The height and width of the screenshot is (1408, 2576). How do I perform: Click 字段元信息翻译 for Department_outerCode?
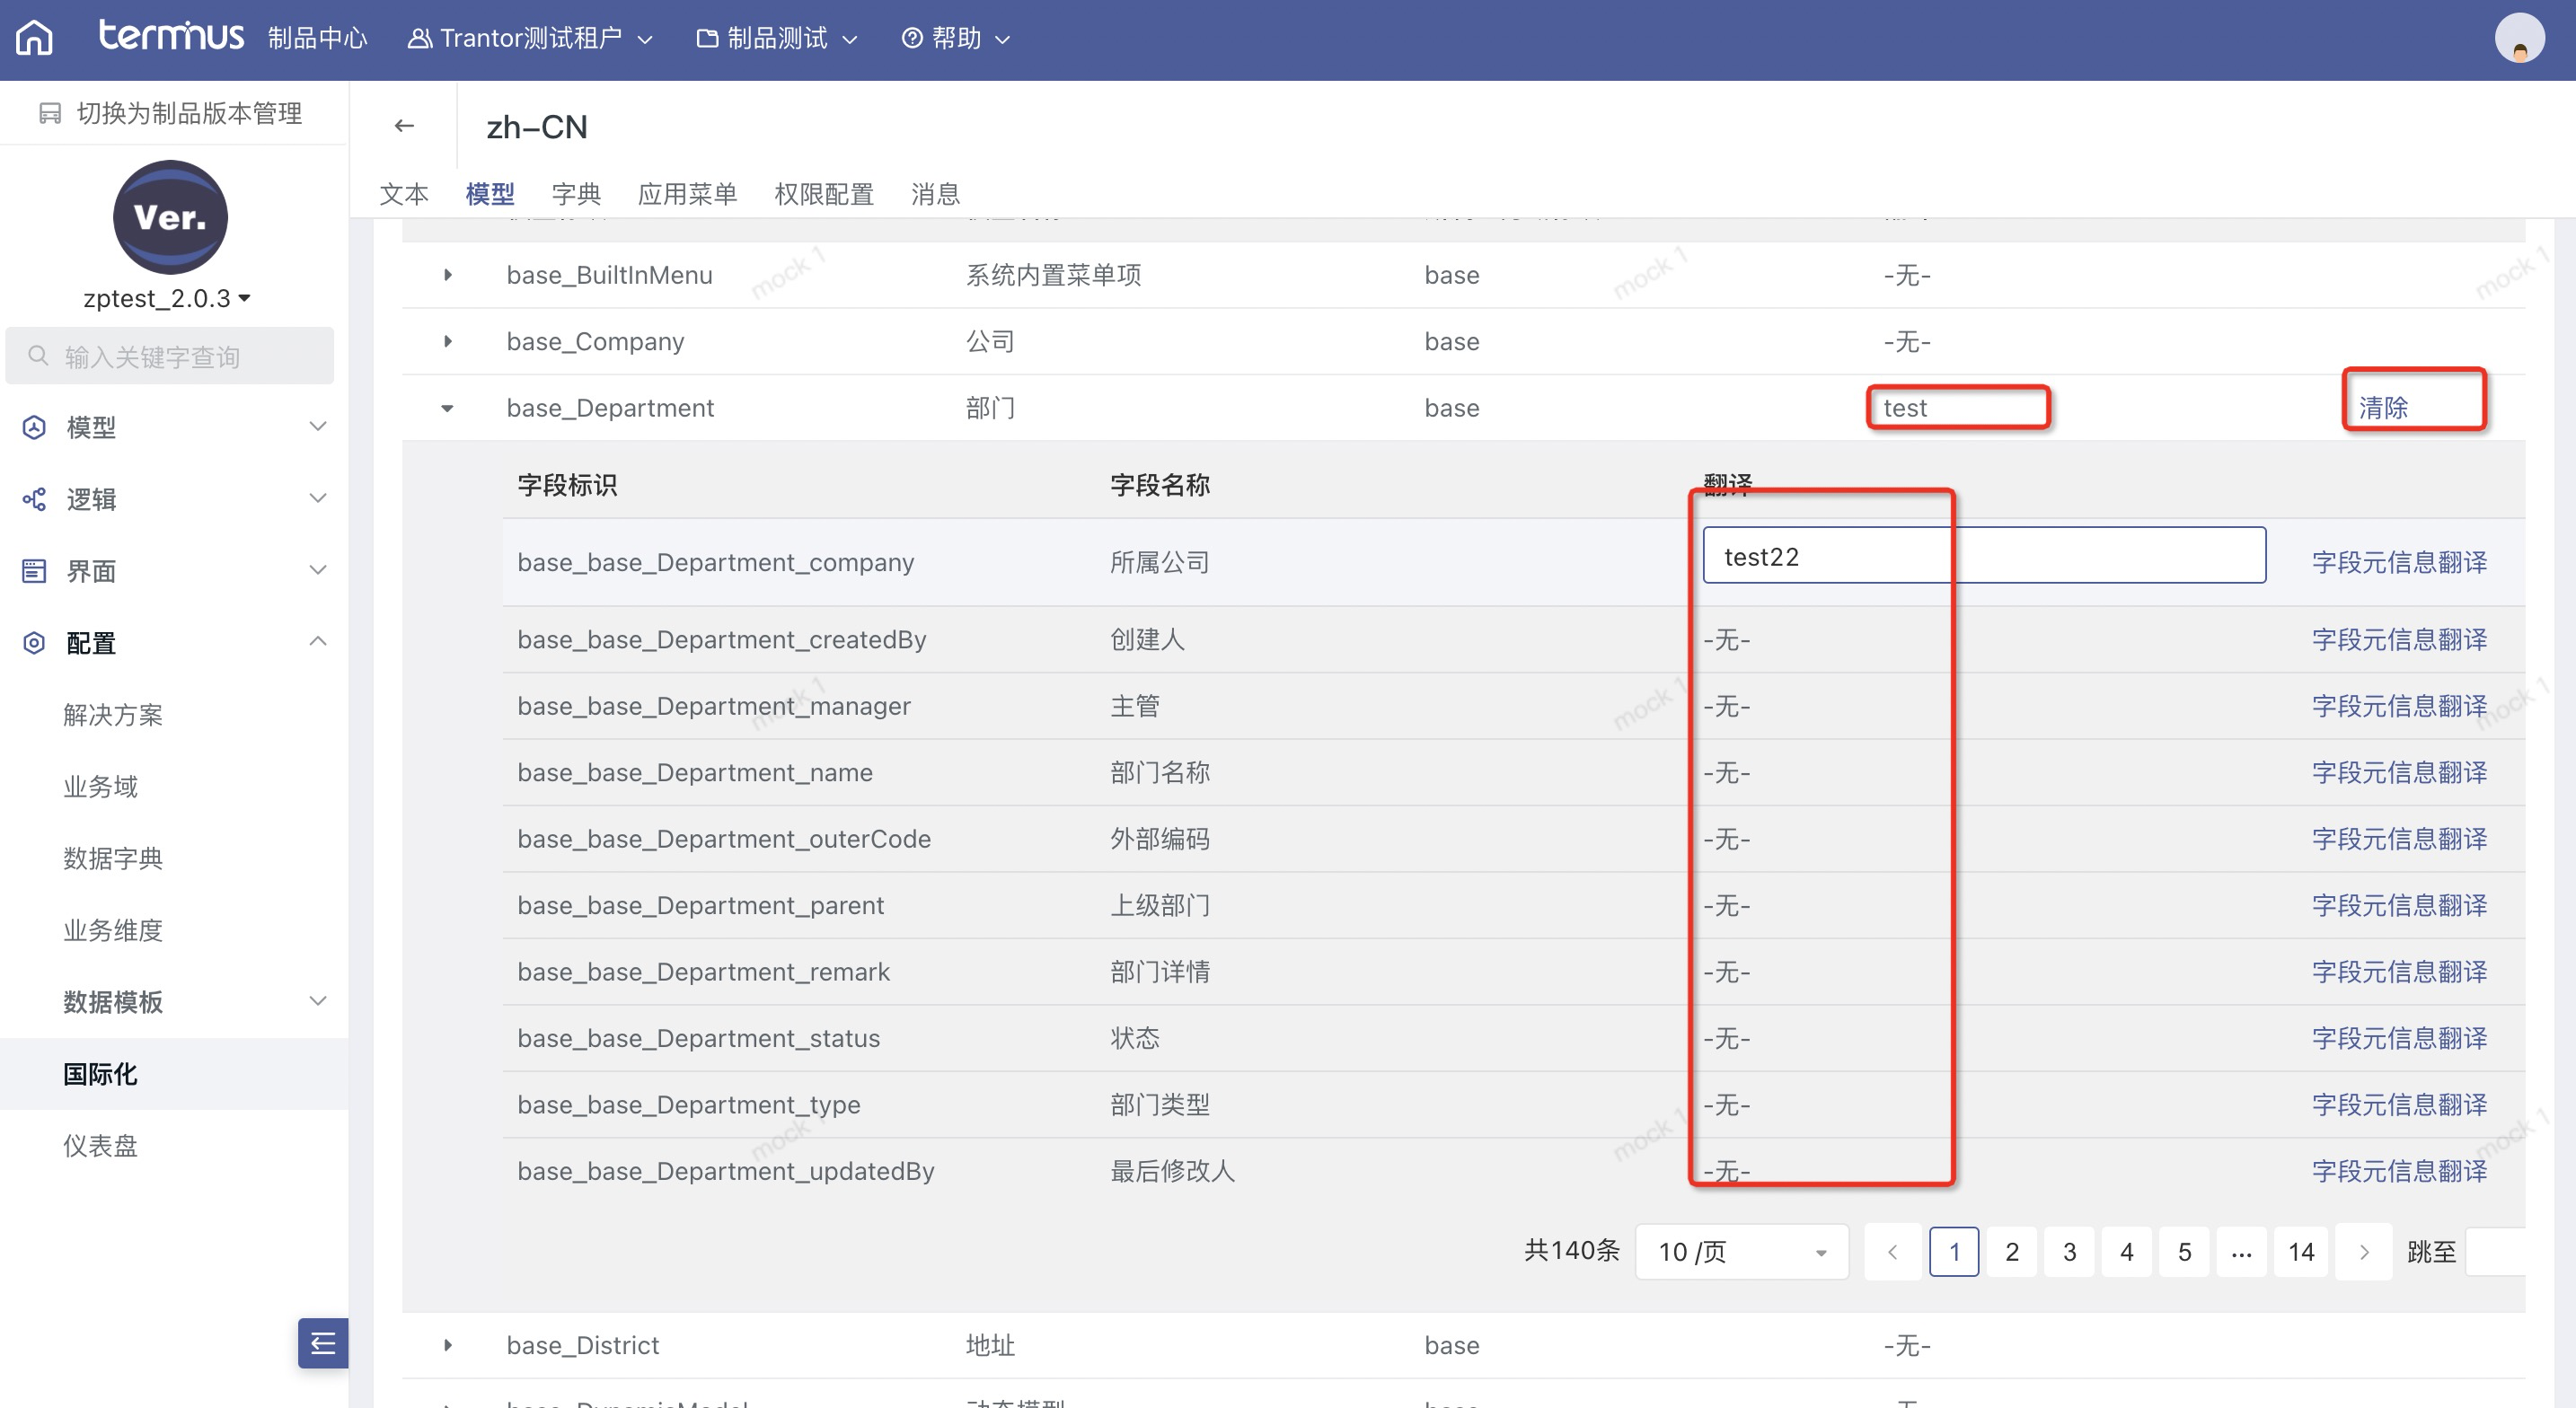point(2400,839)
